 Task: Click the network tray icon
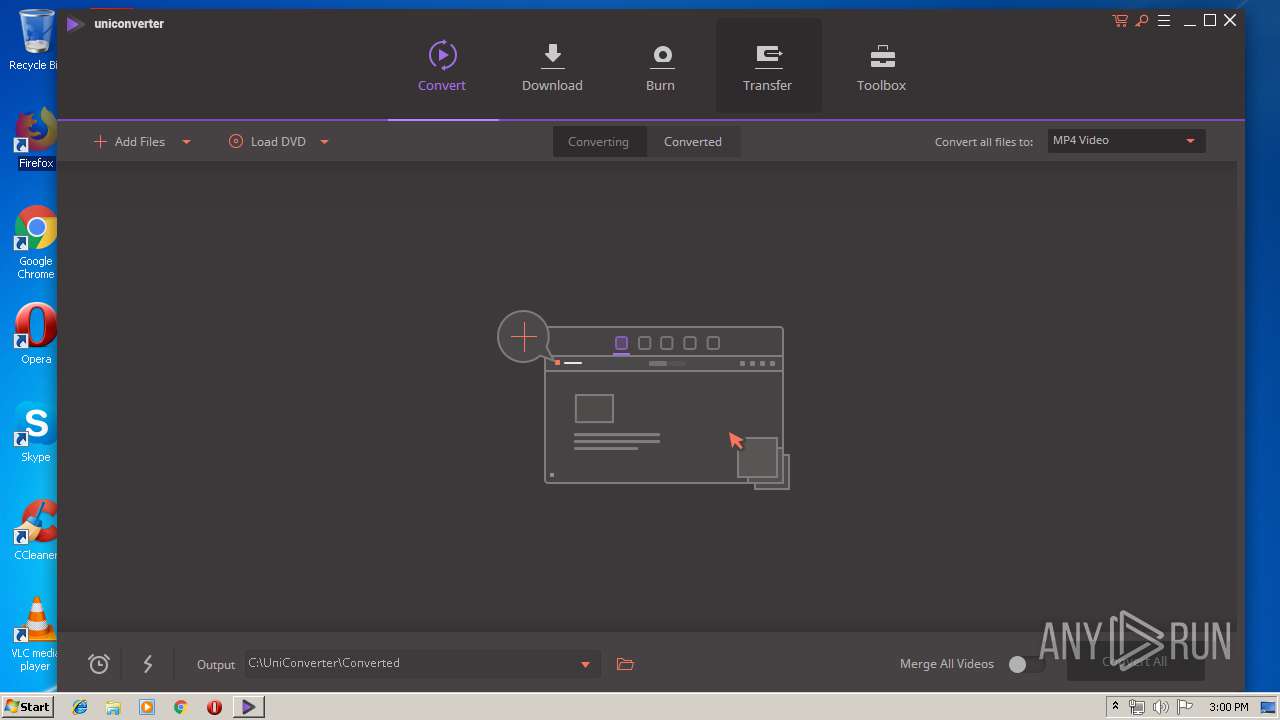point(1137,707)
